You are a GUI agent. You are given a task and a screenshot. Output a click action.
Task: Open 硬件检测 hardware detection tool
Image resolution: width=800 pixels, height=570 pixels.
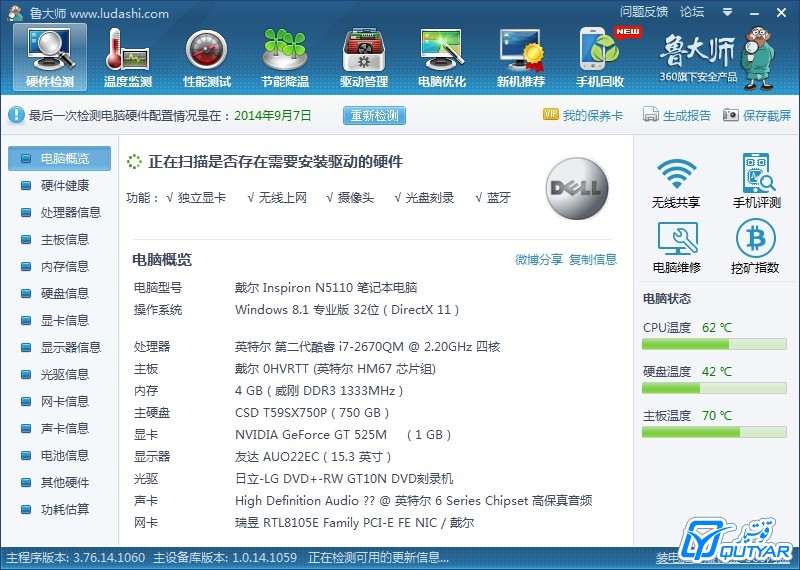pos(50,58)
